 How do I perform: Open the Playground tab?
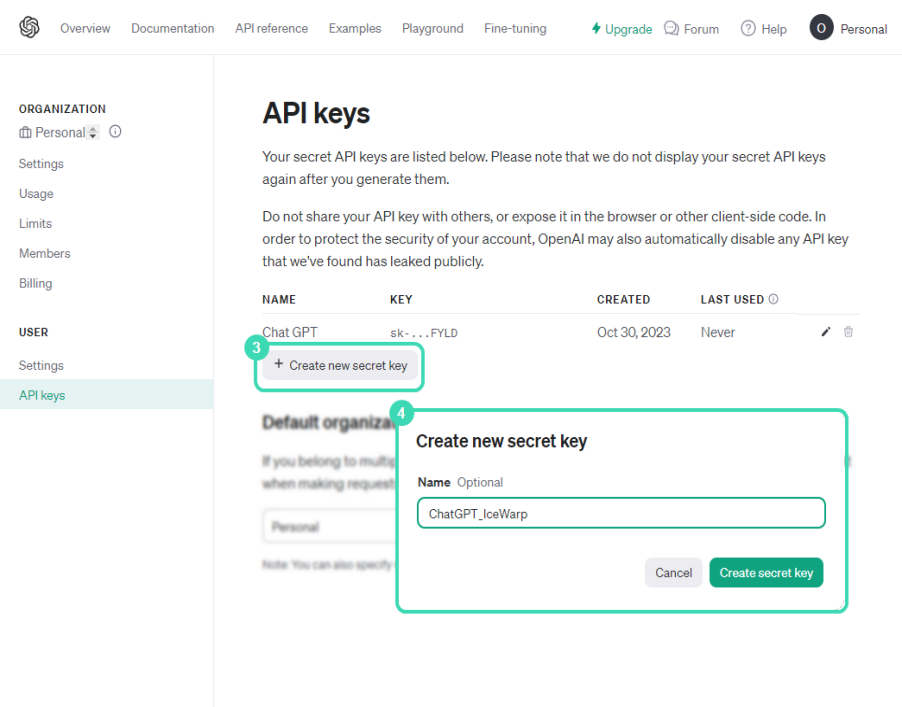click(432, 29)
